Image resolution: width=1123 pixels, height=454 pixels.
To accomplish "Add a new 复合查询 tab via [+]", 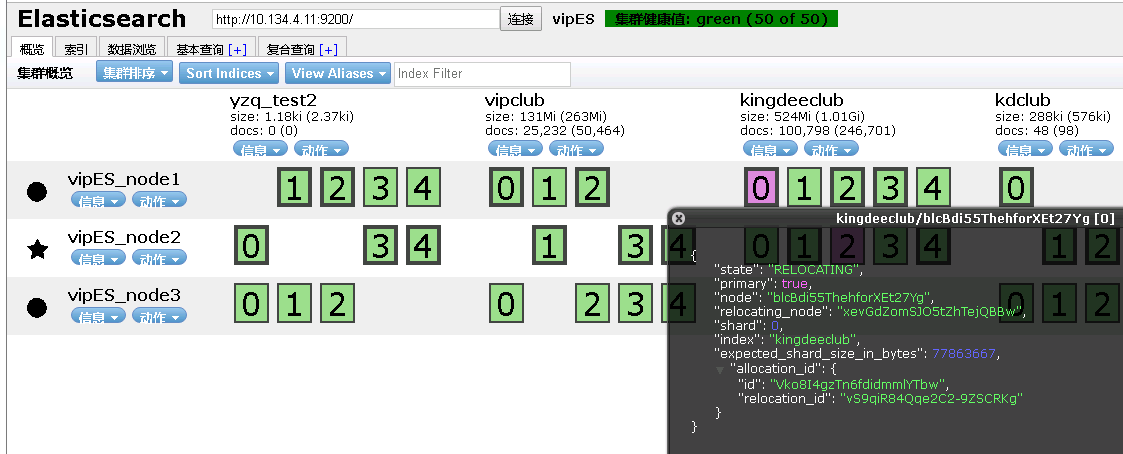I will pos(328,49).
